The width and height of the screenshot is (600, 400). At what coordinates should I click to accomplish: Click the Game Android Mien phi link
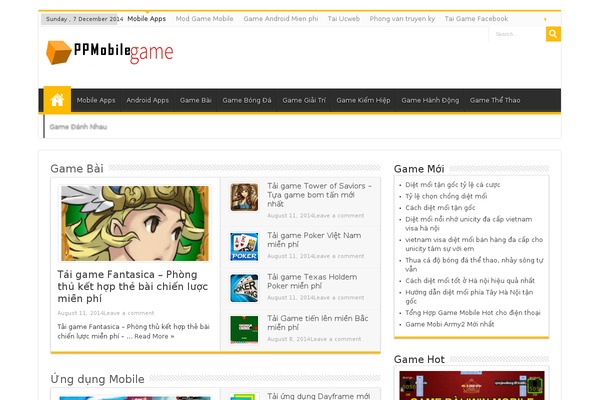(280, 19)
